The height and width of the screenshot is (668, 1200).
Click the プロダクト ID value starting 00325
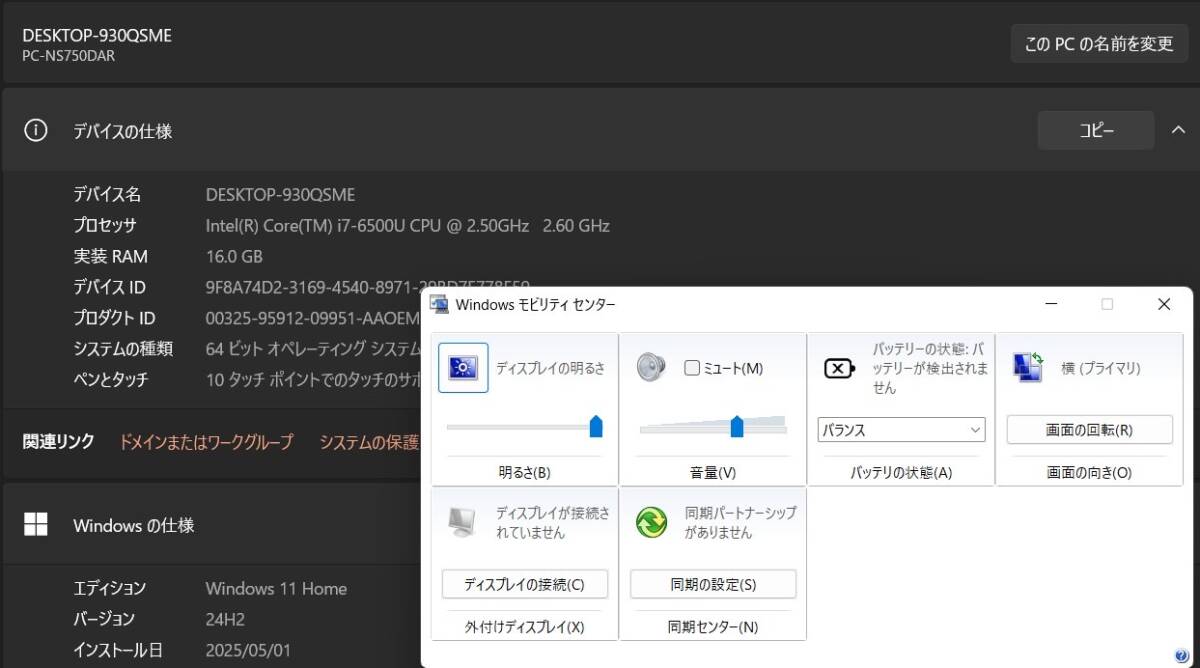tap(313, 318)
